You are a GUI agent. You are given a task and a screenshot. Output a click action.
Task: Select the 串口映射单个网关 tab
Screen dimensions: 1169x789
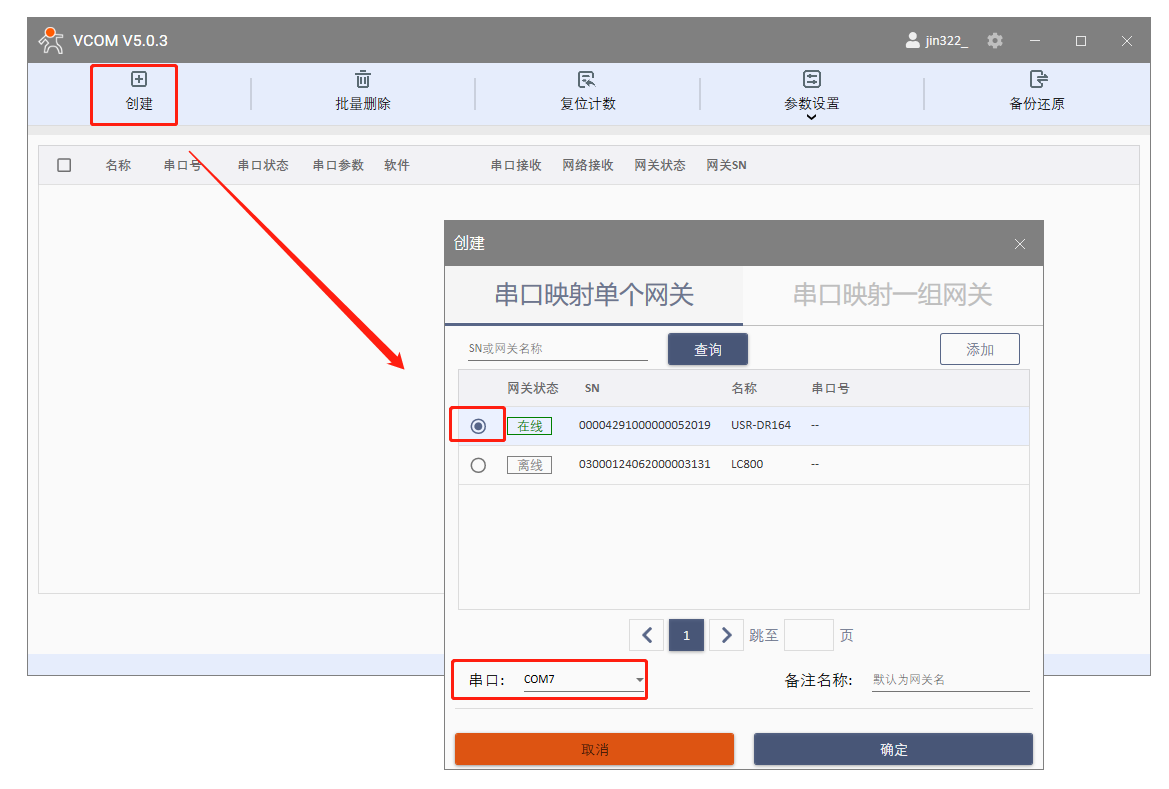(x=594, y=295)
